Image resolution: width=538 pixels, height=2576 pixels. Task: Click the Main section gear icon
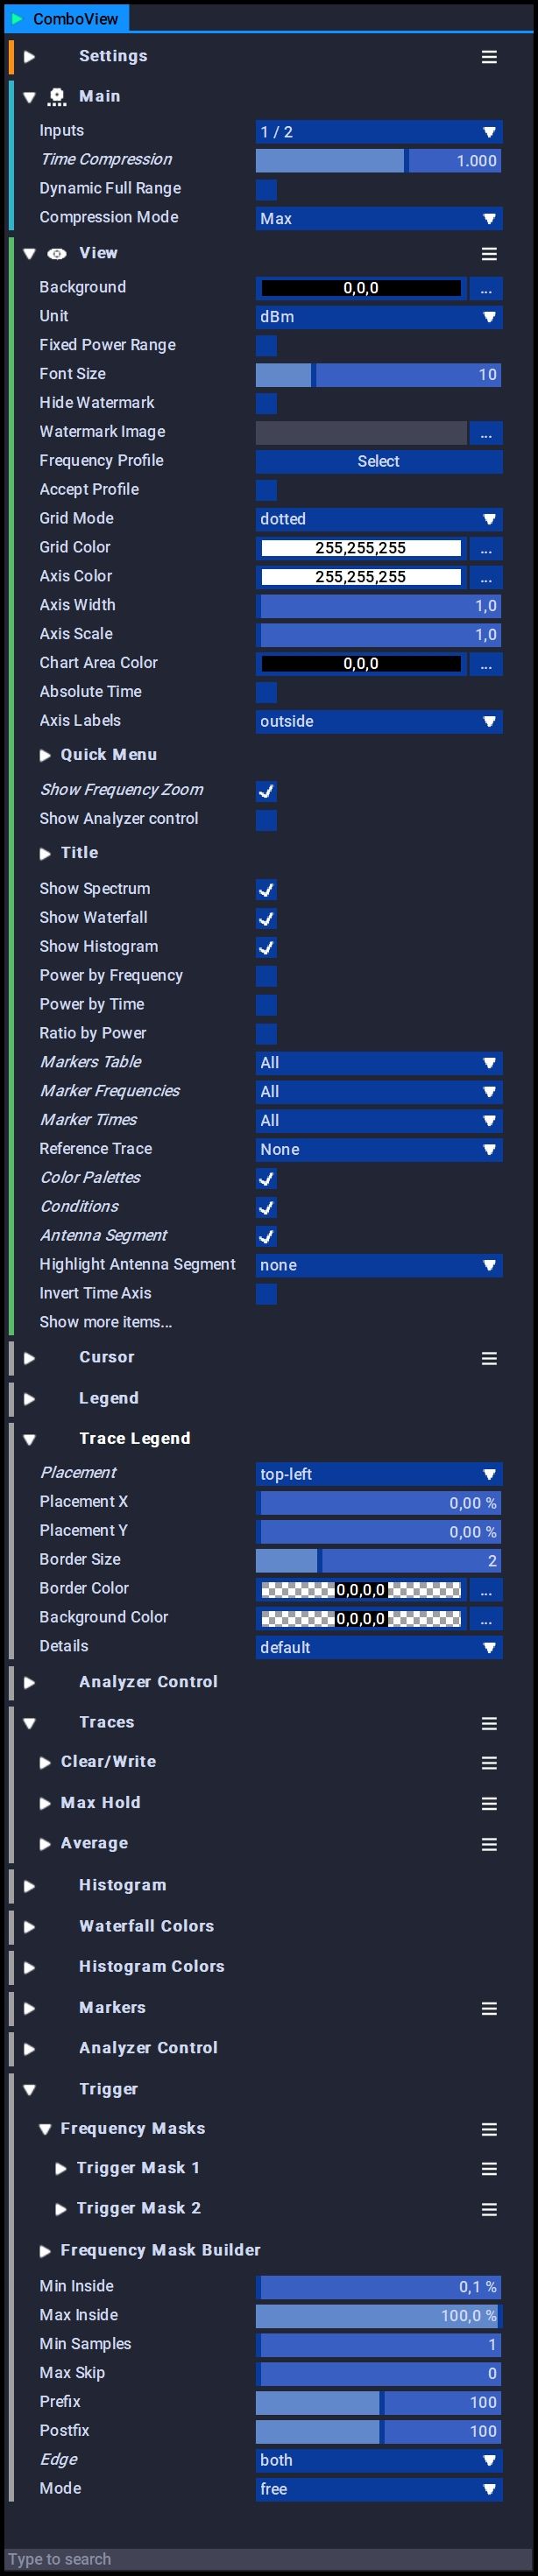point(57,97)
